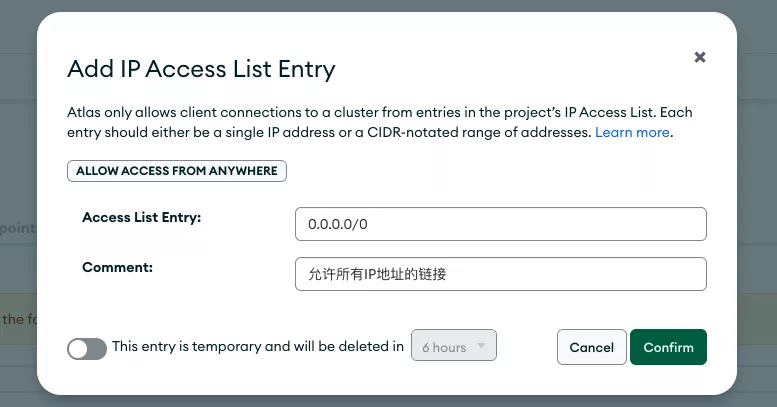Focus the Comment input field
Image resolution: width=777 pixels, height=407 pixels.
tap(500, 274)
